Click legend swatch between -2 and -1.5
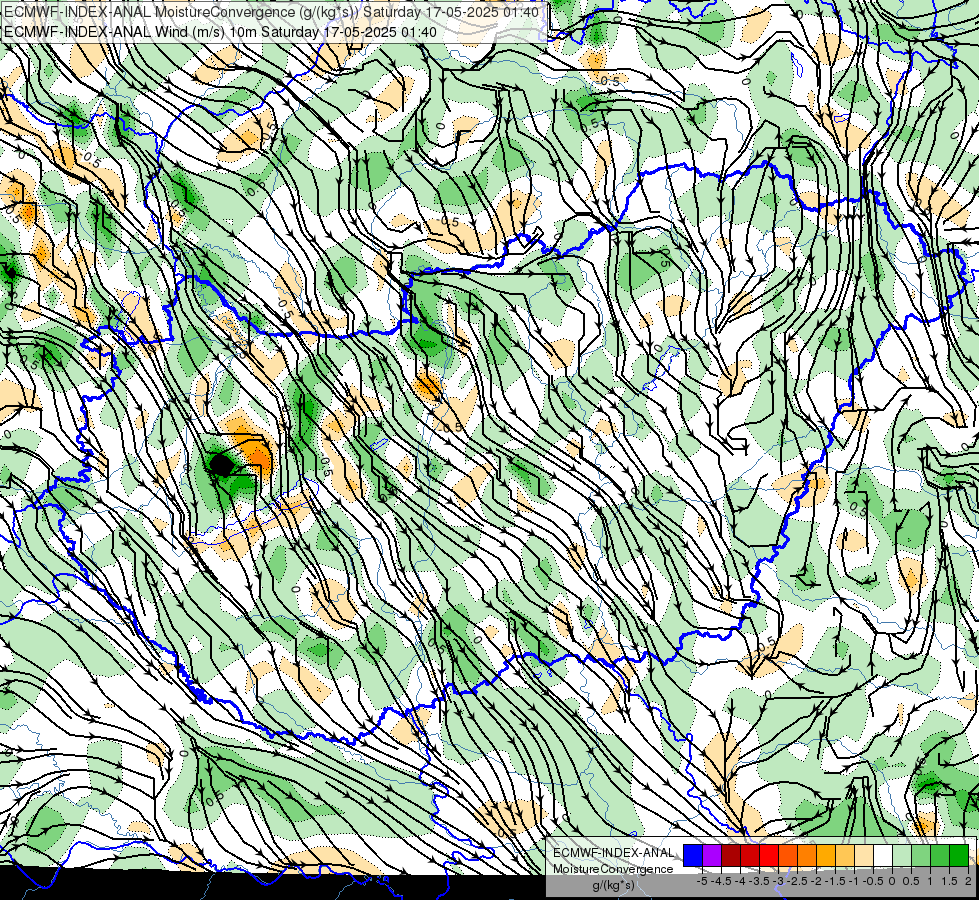Screen dimensions: 979x900 click(x=826, y=855)
